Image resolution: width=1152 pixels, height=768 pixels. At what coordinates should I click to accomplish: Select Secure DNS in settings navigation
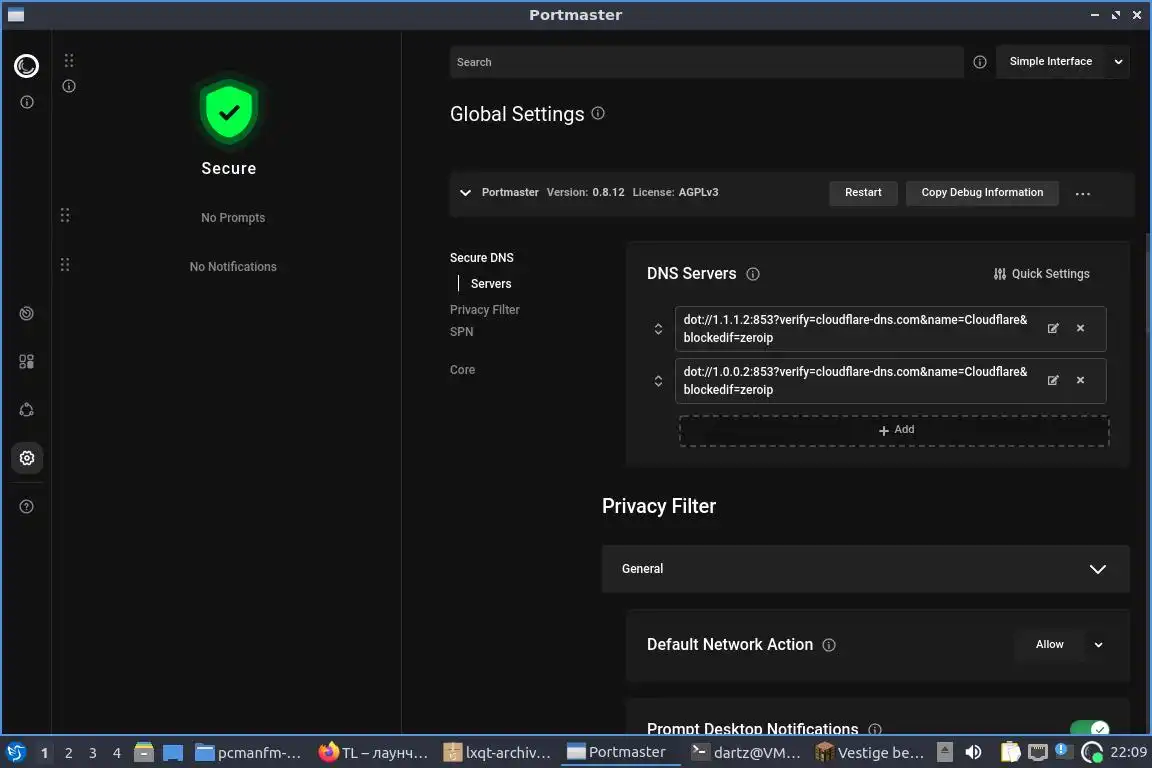pos(481,258)
